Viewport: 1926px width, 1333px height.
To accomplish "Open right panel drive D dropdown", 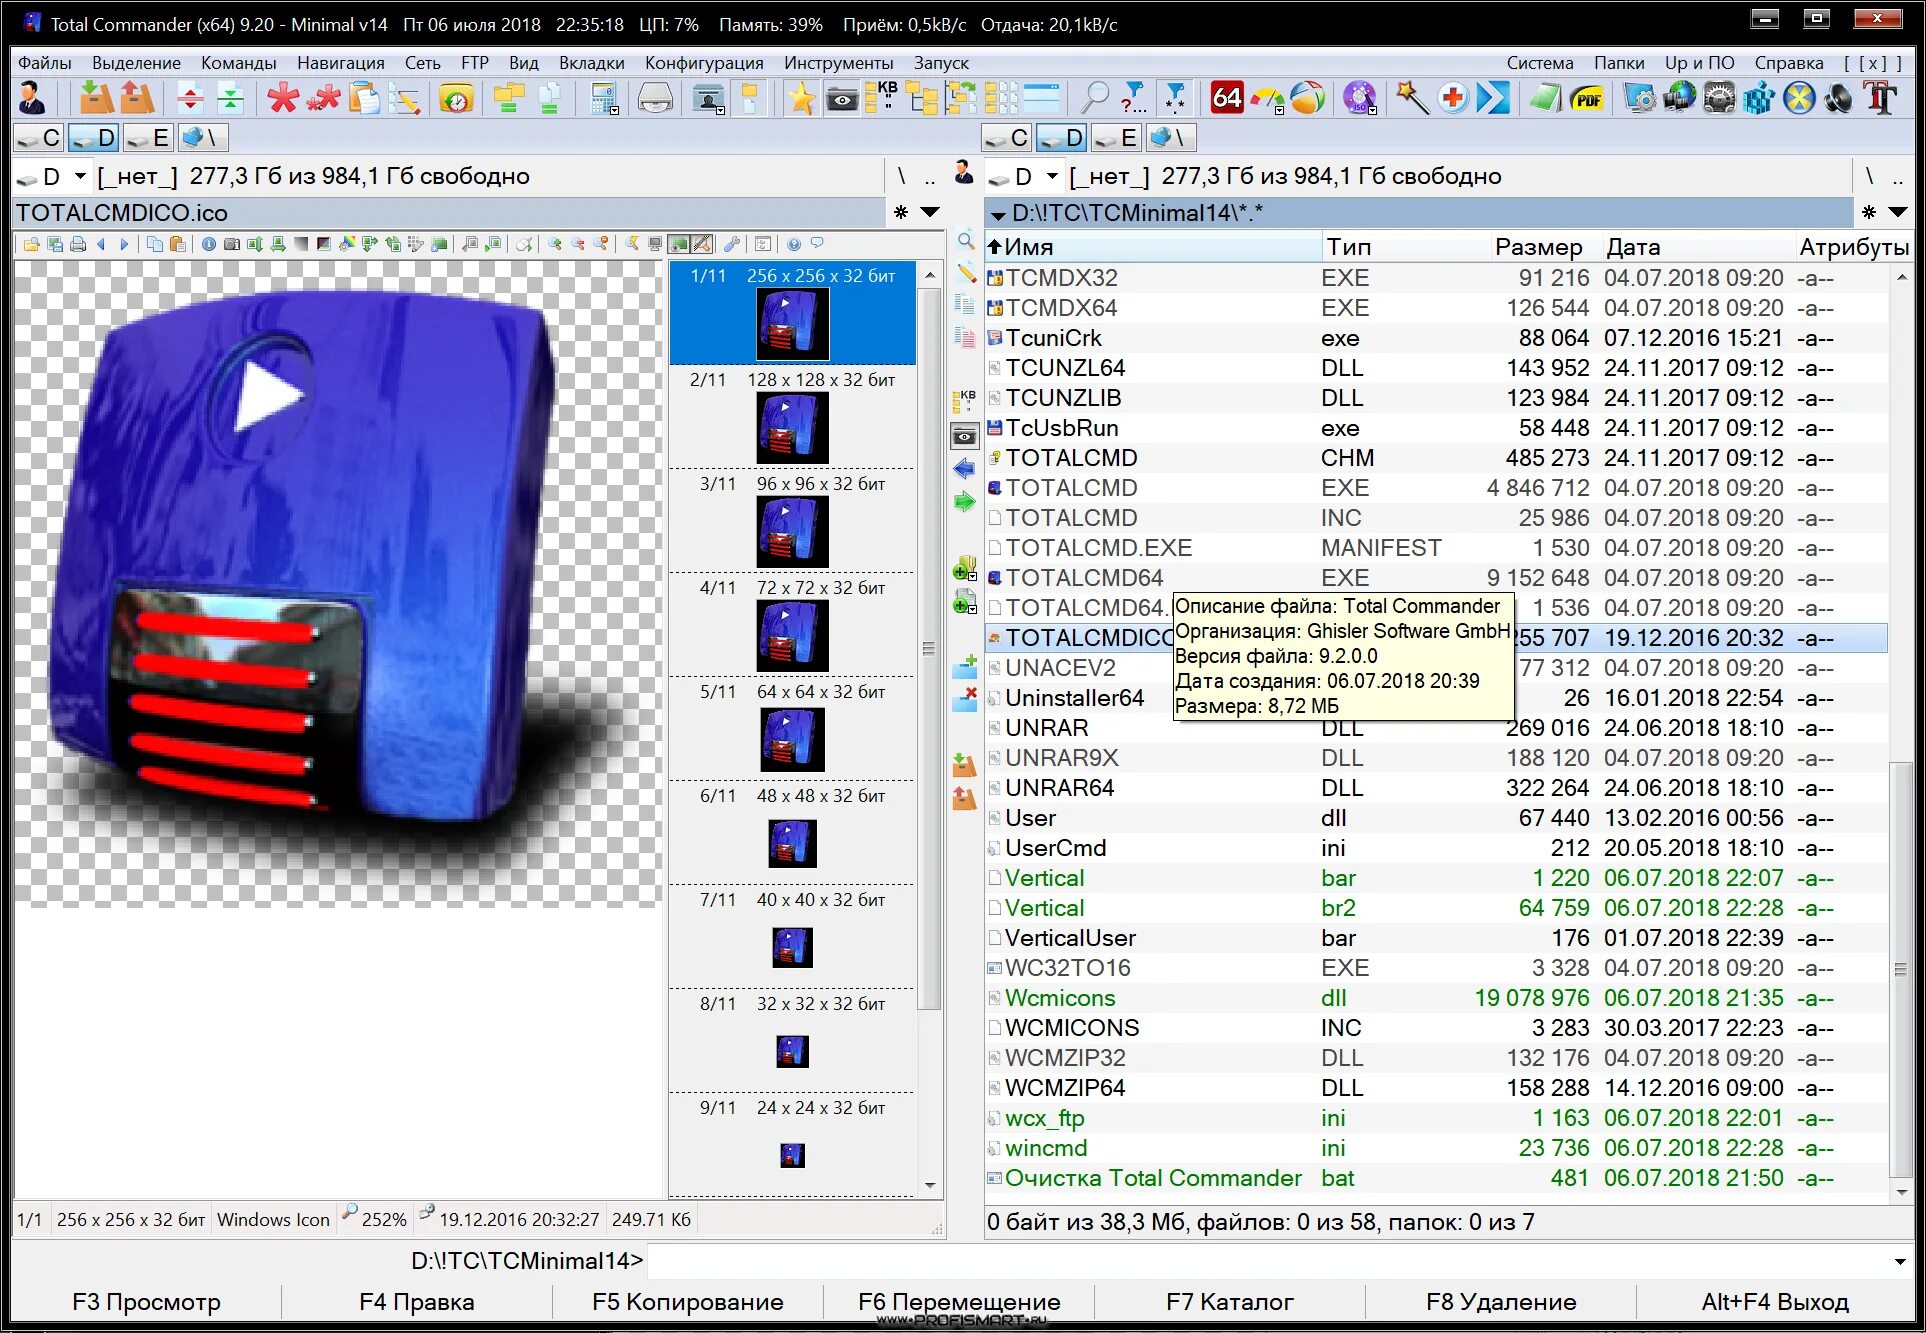I will pyautogui.click(x=1052, y=176).
